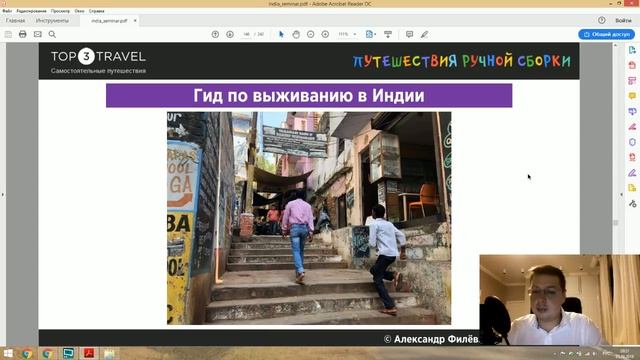Close the india_seminar.pdf tab

[x=135, y=20]
